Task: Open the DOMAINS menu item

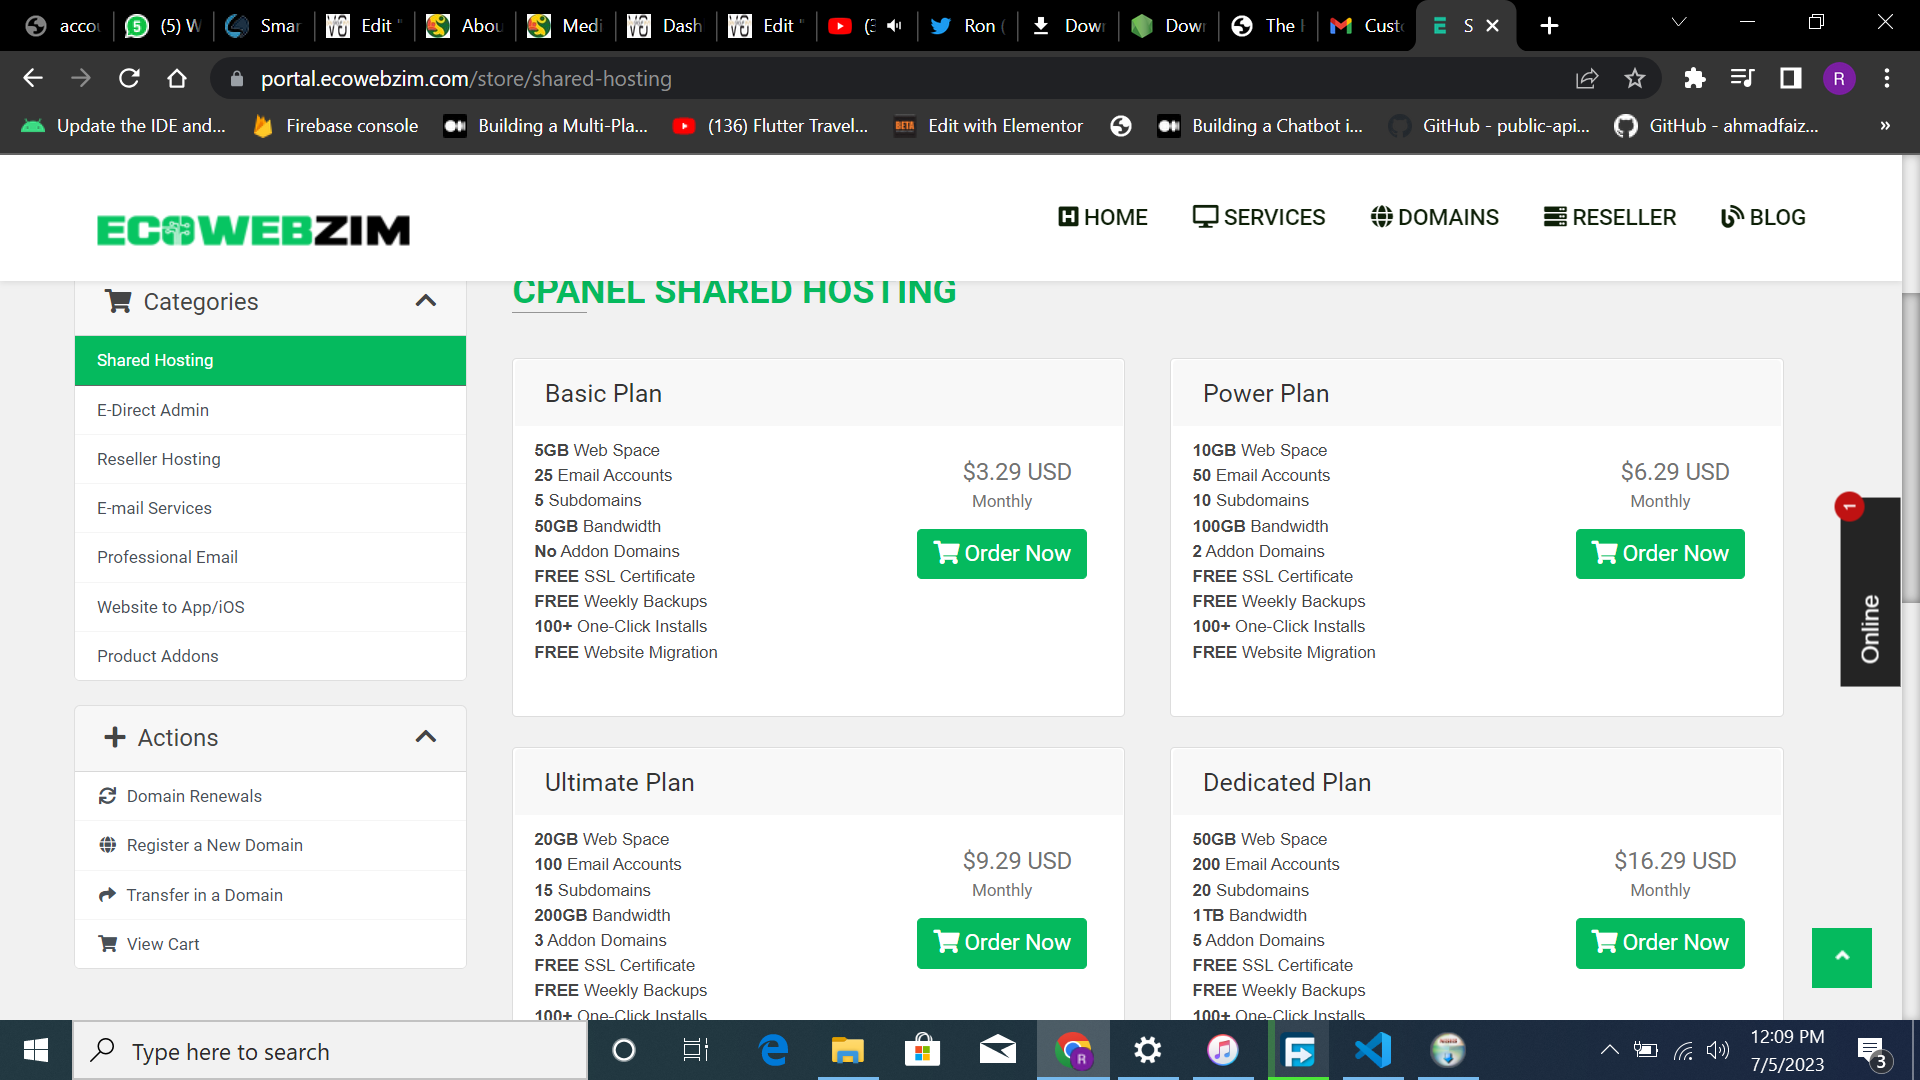Action: (1434, 217)
